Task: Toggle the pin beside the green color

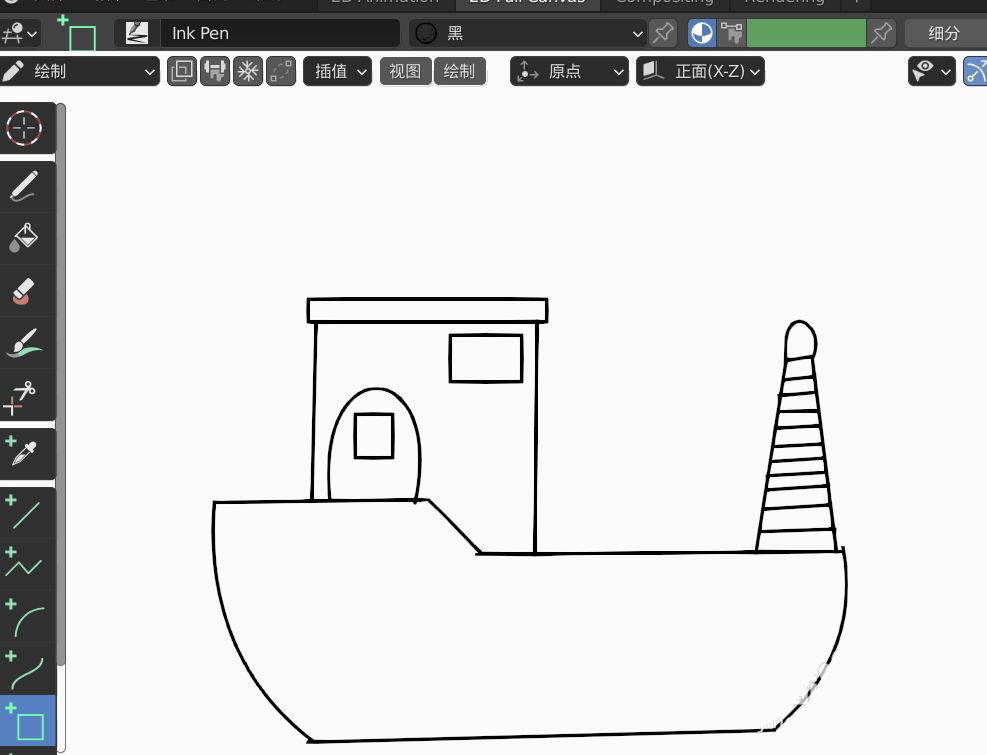Action: coord(881,33)
